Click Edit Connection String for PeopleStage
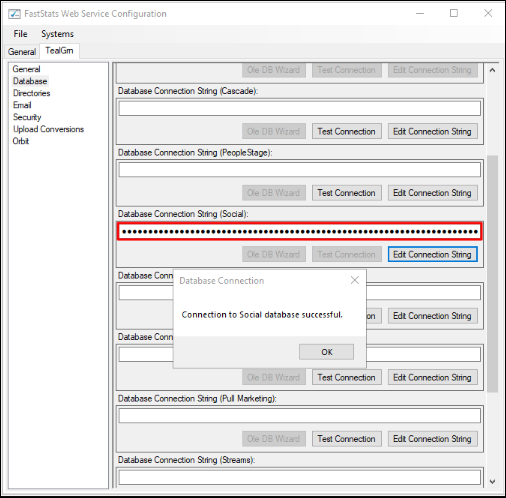506x498 pixels. click(432, 193)
